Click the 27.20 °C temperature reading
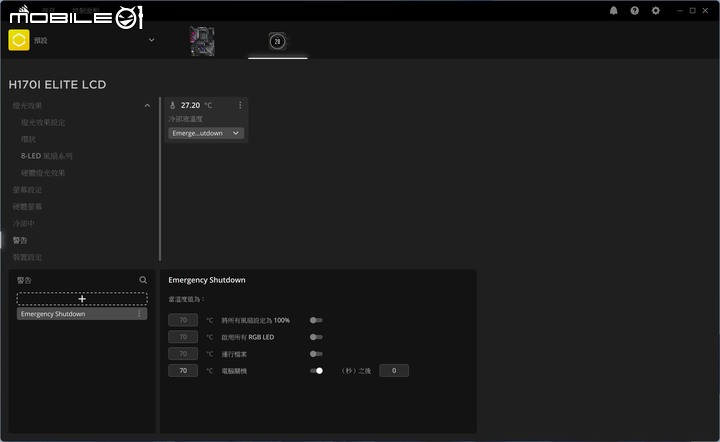 [196, 105]
